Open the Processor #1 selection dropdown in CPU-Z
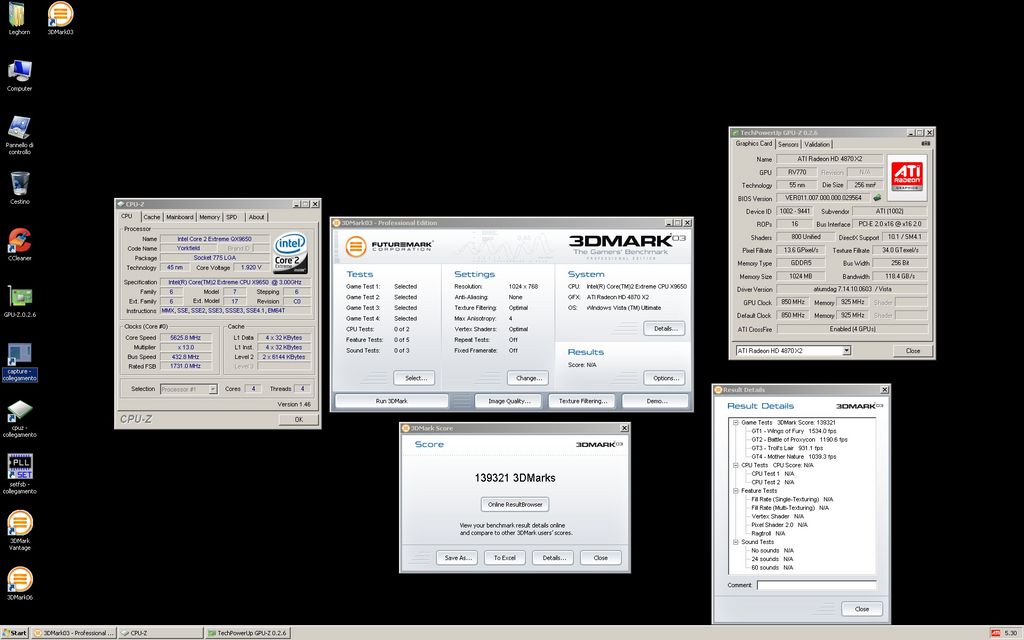 [189, 389]
